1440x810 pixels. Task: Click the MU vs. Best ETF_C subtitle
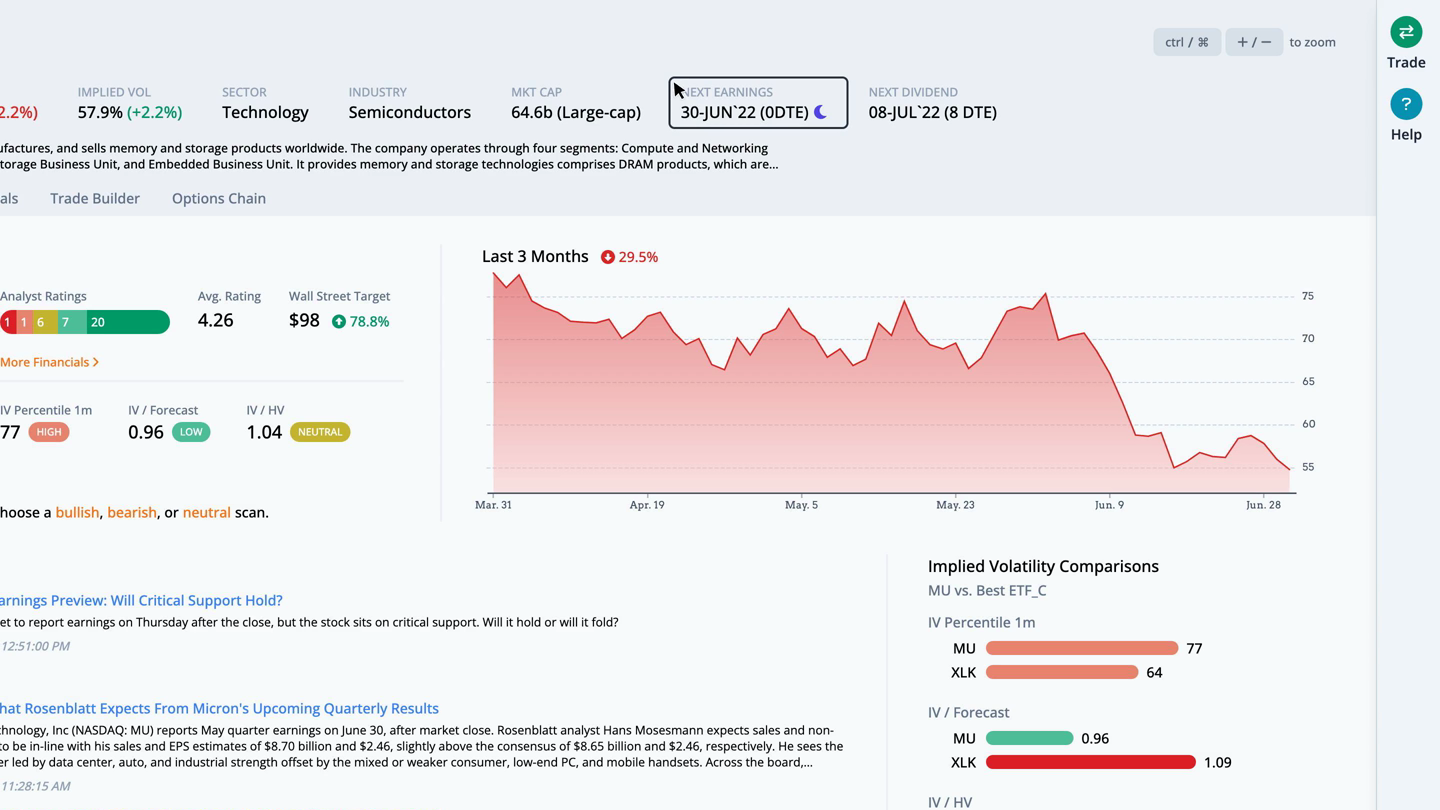(987, 590)
